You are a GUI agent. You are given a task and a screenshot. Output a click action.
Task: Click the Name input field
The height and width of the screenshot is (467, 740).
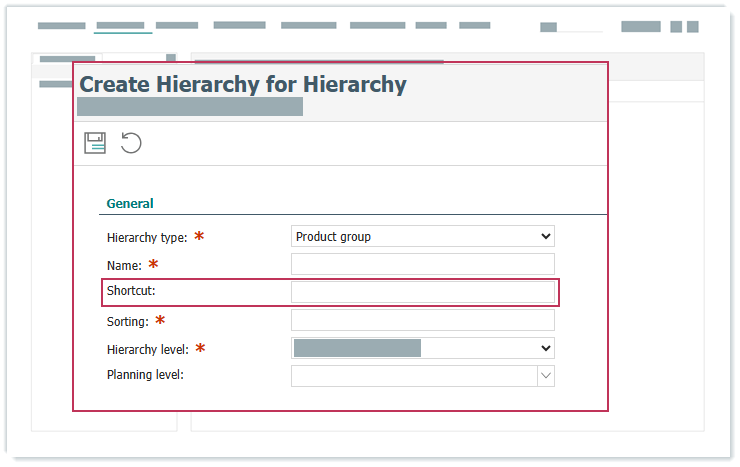tap(422, 264)
